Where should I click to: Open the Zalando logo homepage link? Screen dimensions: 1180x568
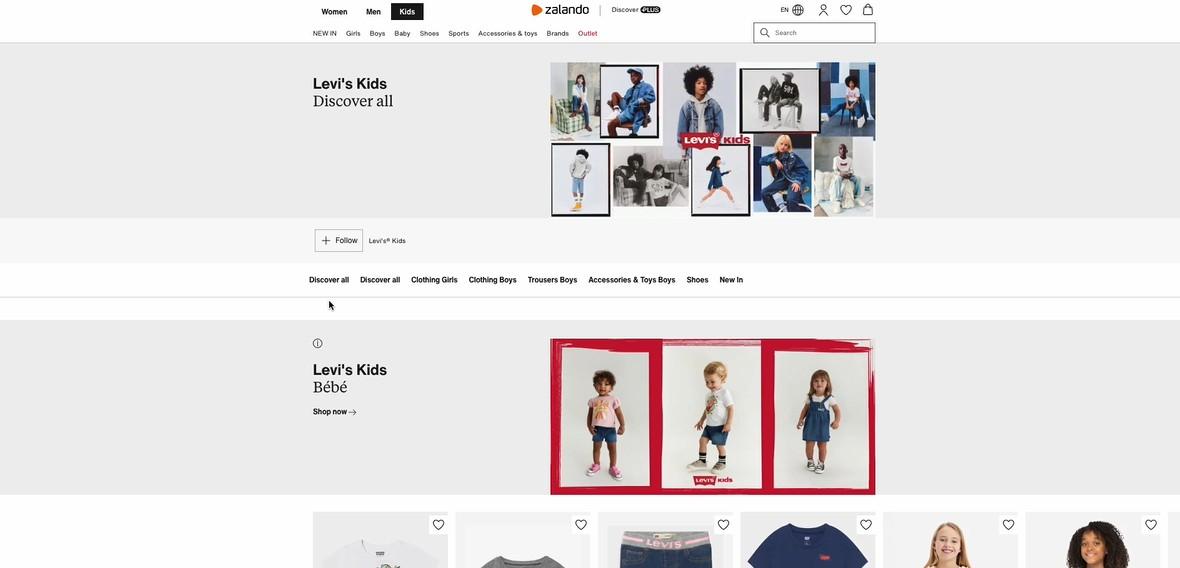560,10
